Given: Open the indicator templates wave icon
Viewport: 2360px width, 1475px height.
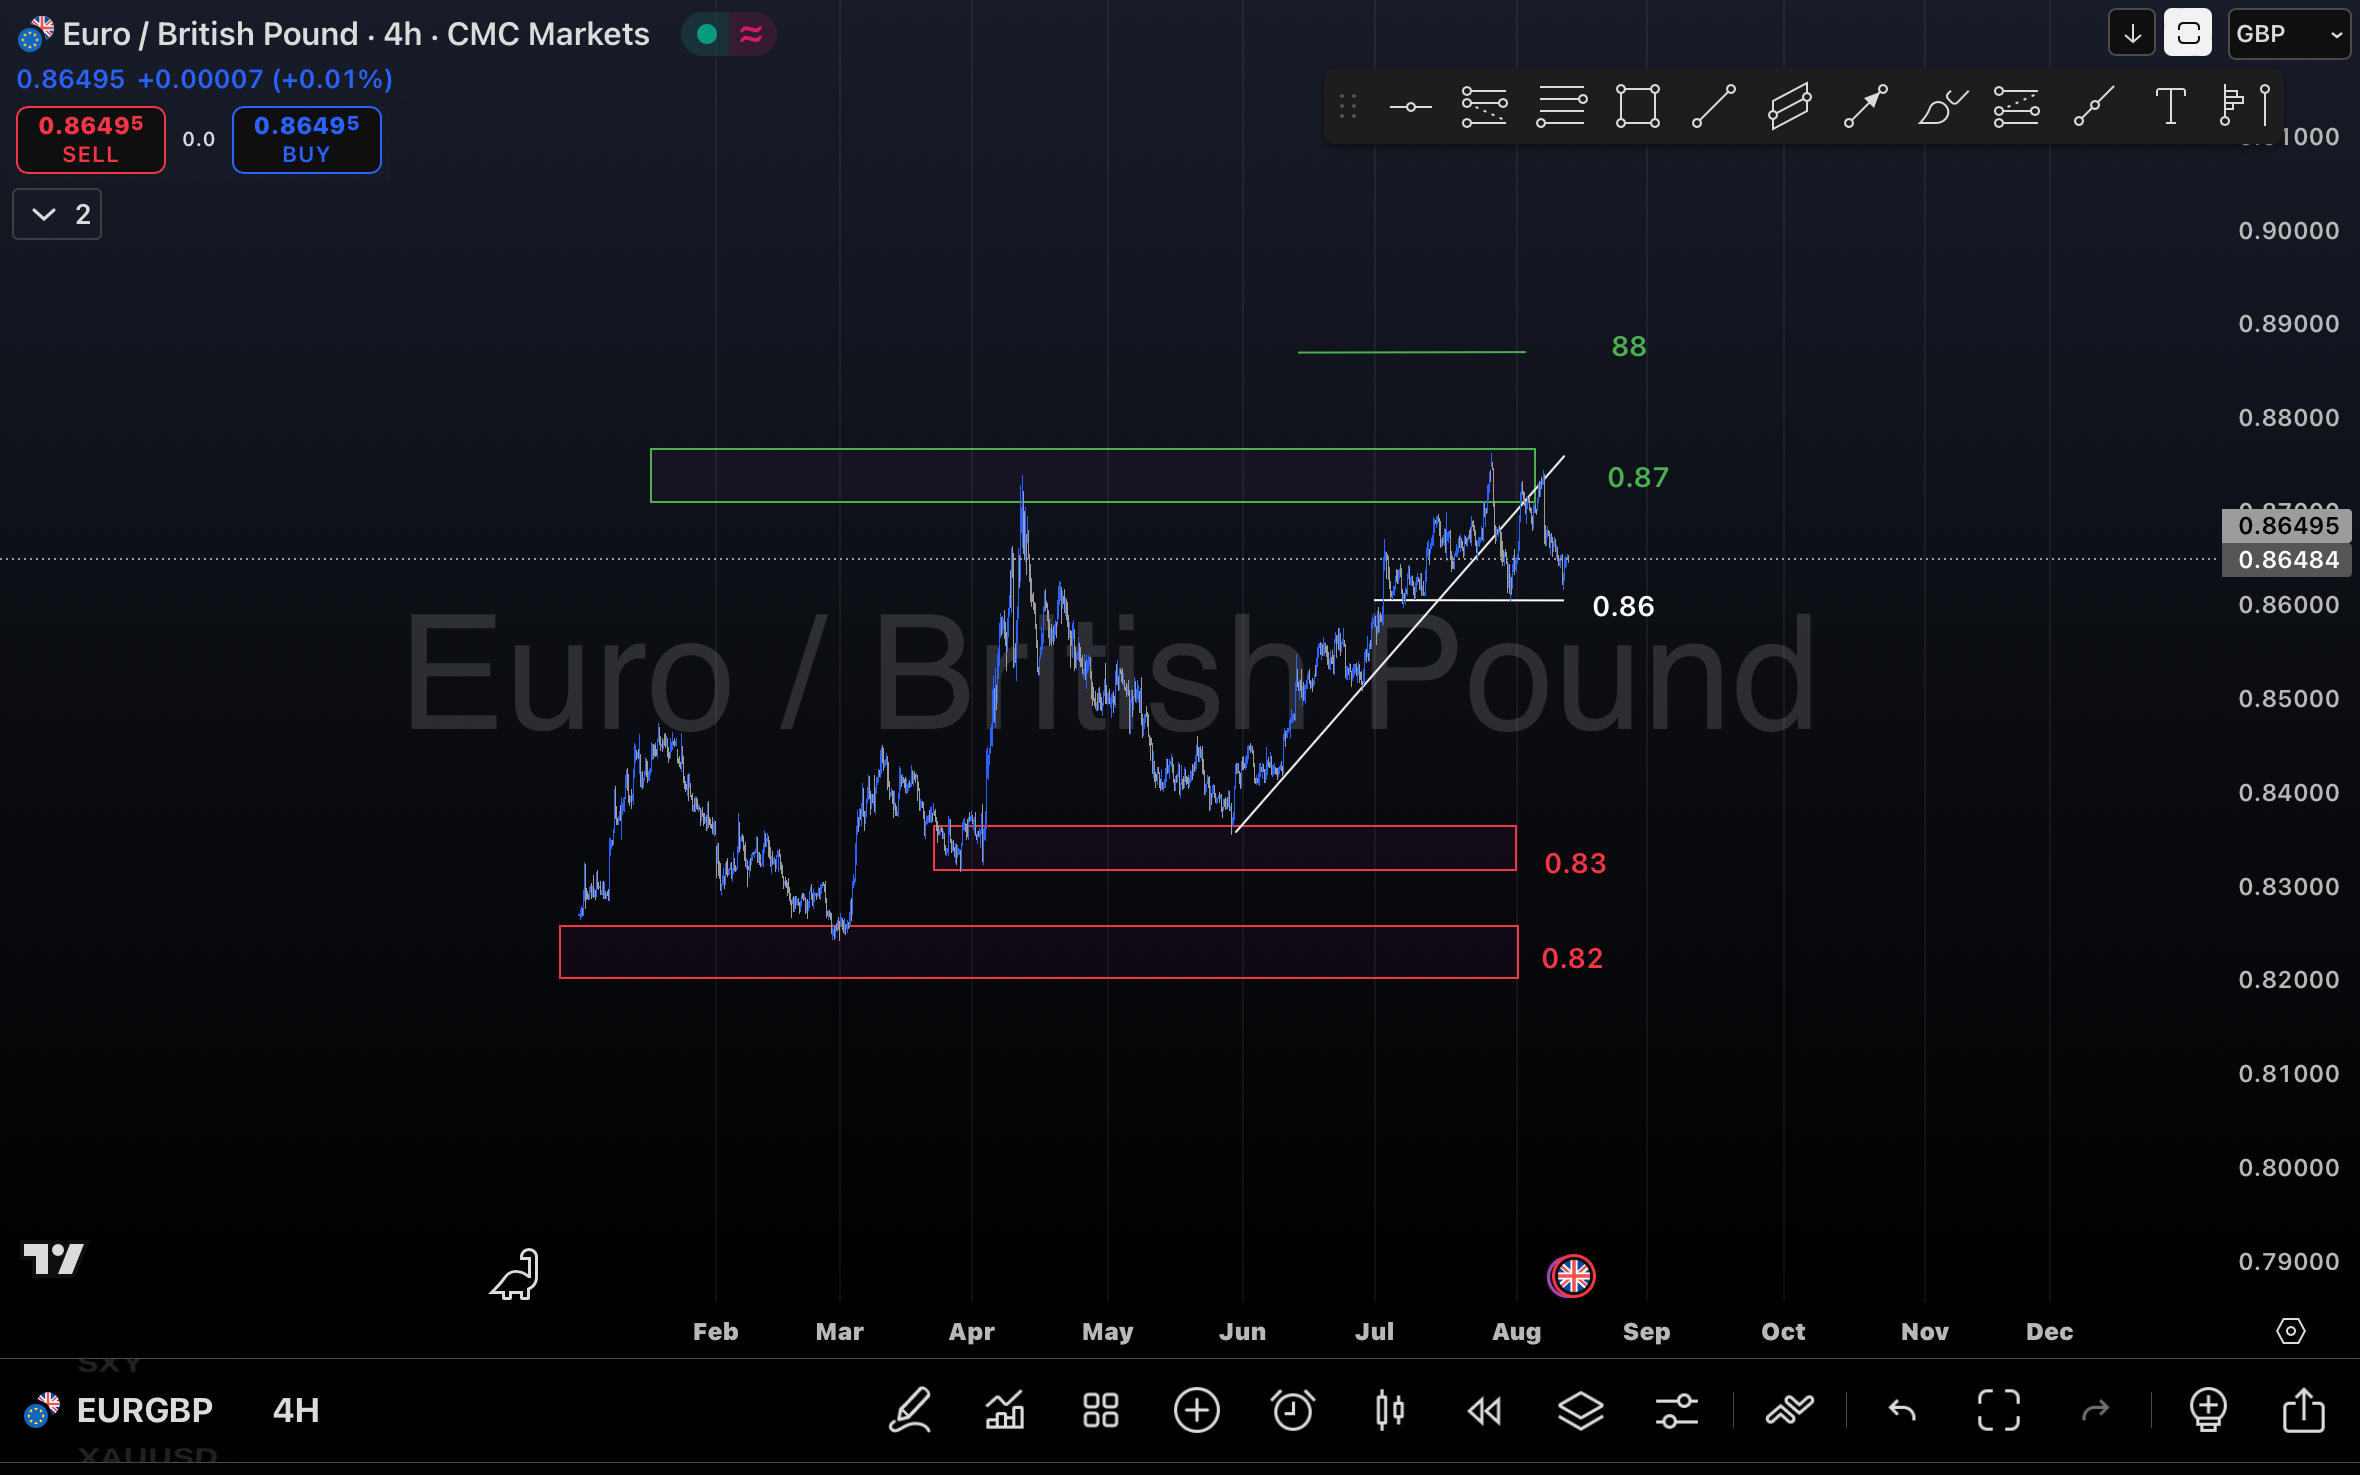Looking at the screenshot, I should pyautogui.click(x=1789, y=1411).
